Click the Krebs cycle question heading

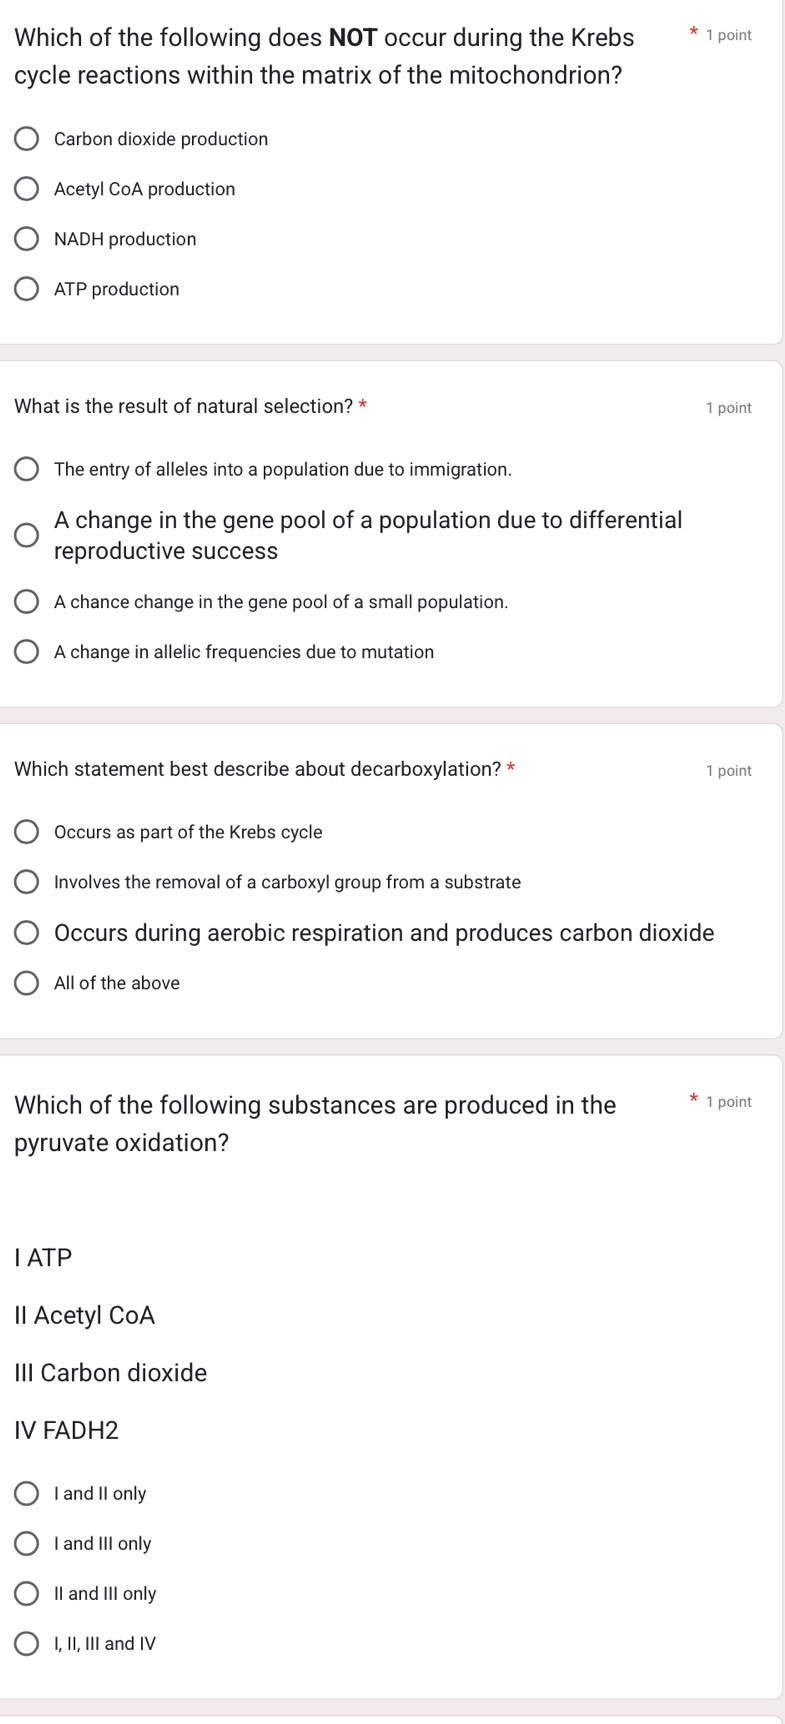click(x=318, y=56)
